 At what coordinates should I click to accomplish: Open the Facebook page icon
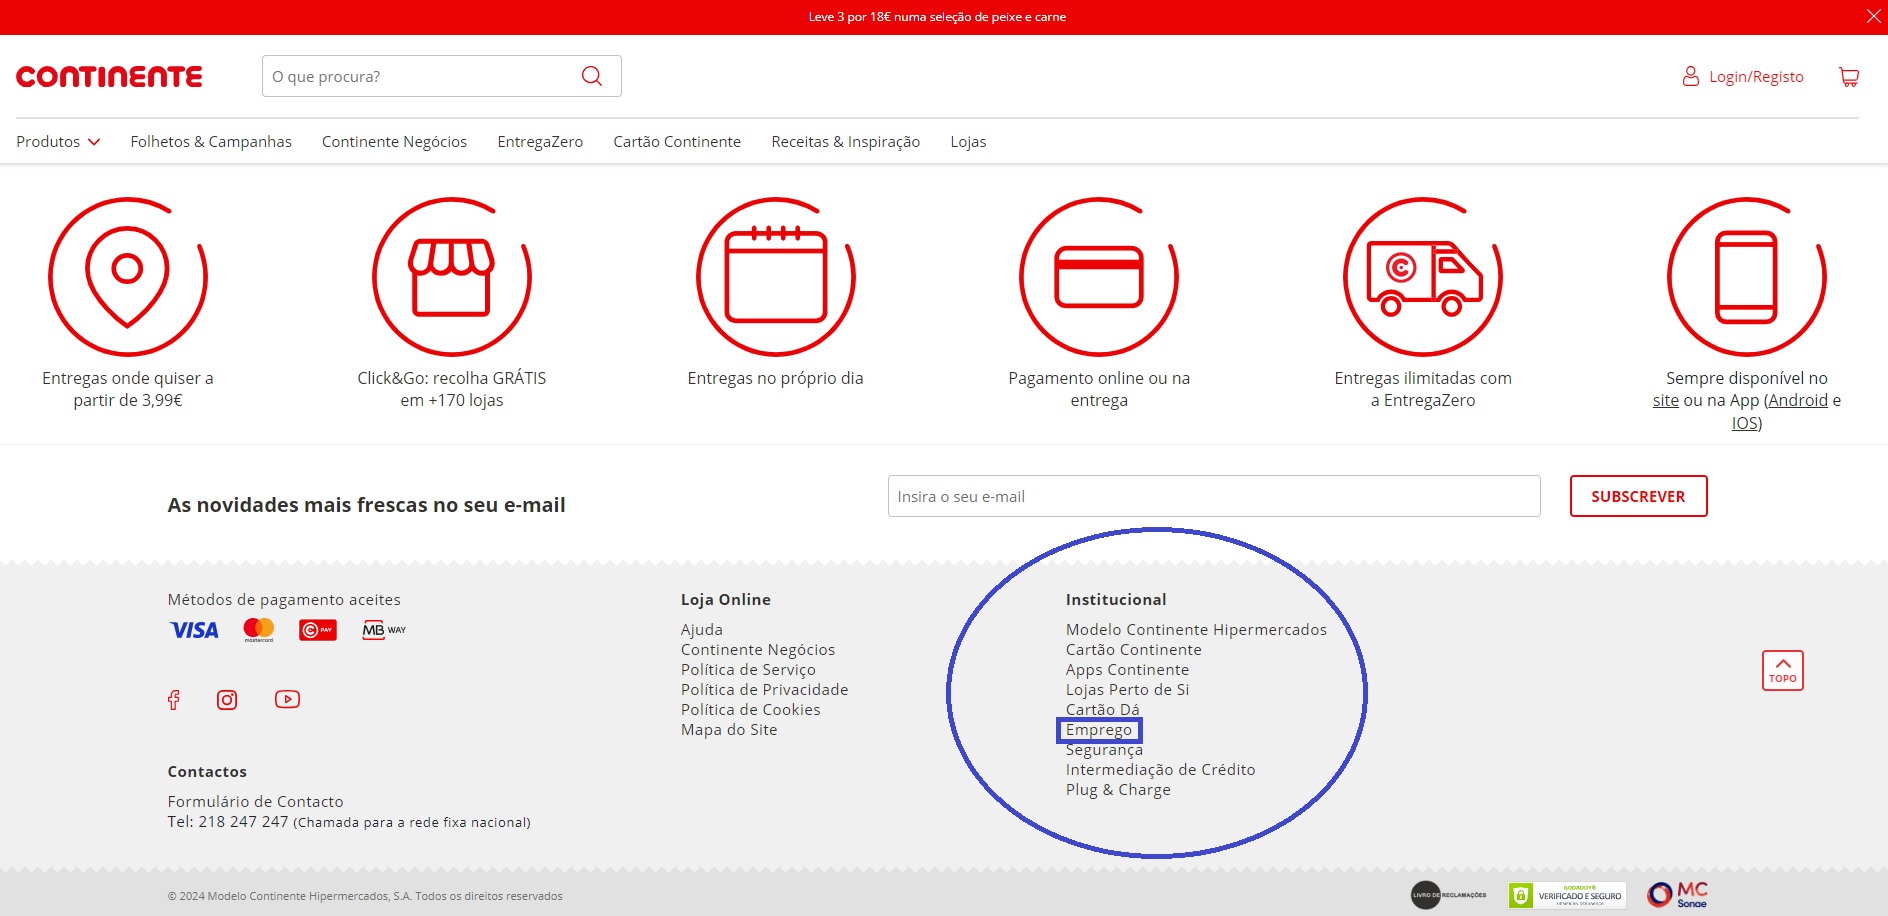pos(174,700)
